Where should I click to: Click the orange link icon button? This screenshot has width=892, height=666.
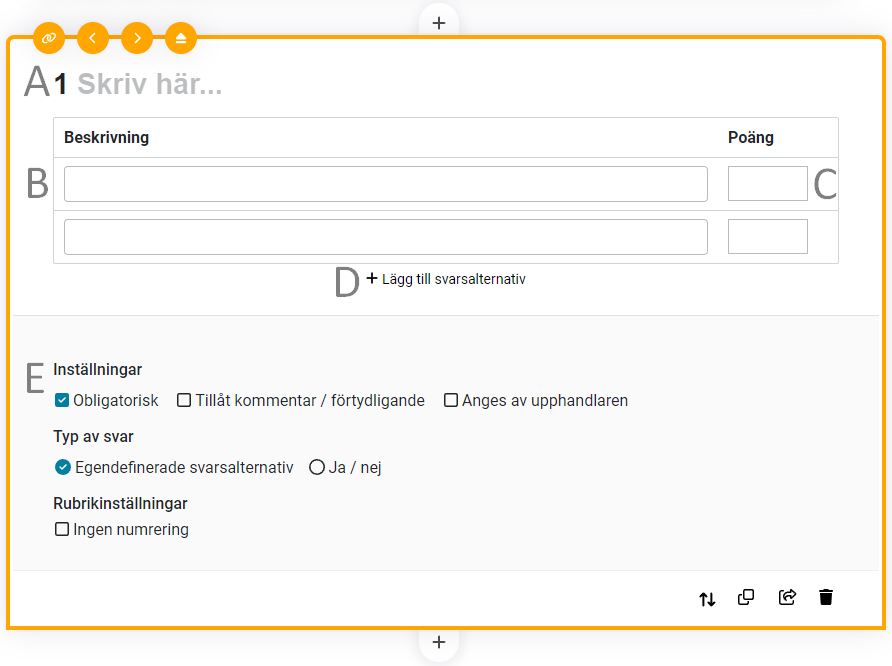(48, 39)
